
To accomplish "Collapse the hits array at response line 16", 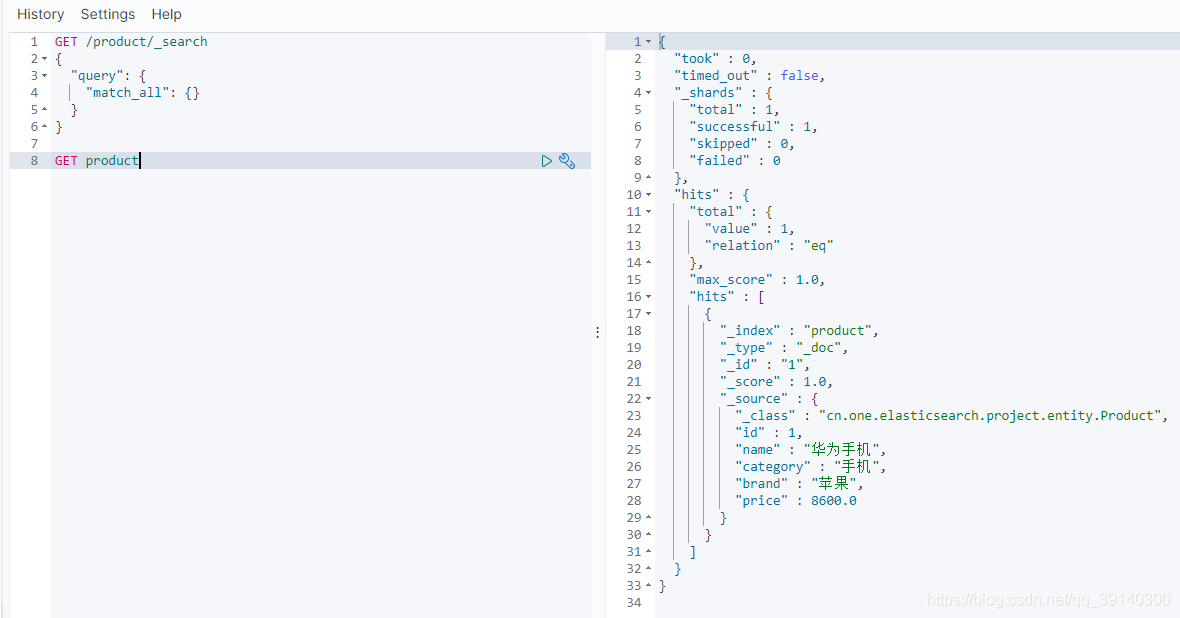I will tap(649, 297).
